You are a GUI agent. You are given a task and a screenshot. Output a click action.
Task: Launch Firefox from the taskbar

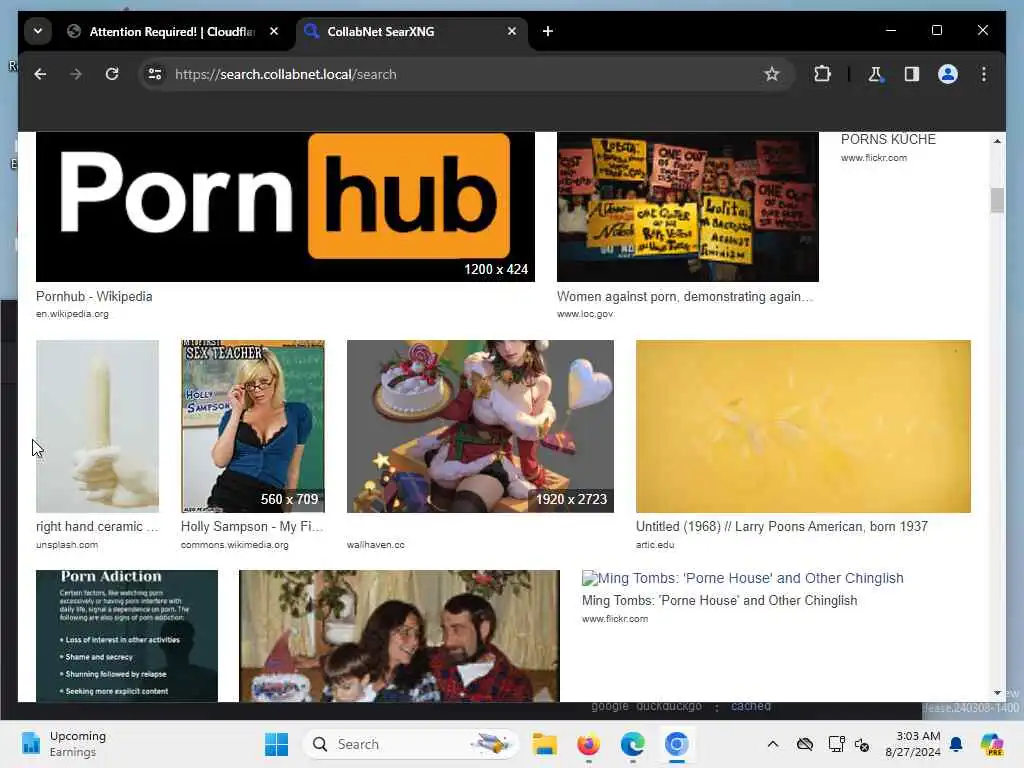click(588, 744)
